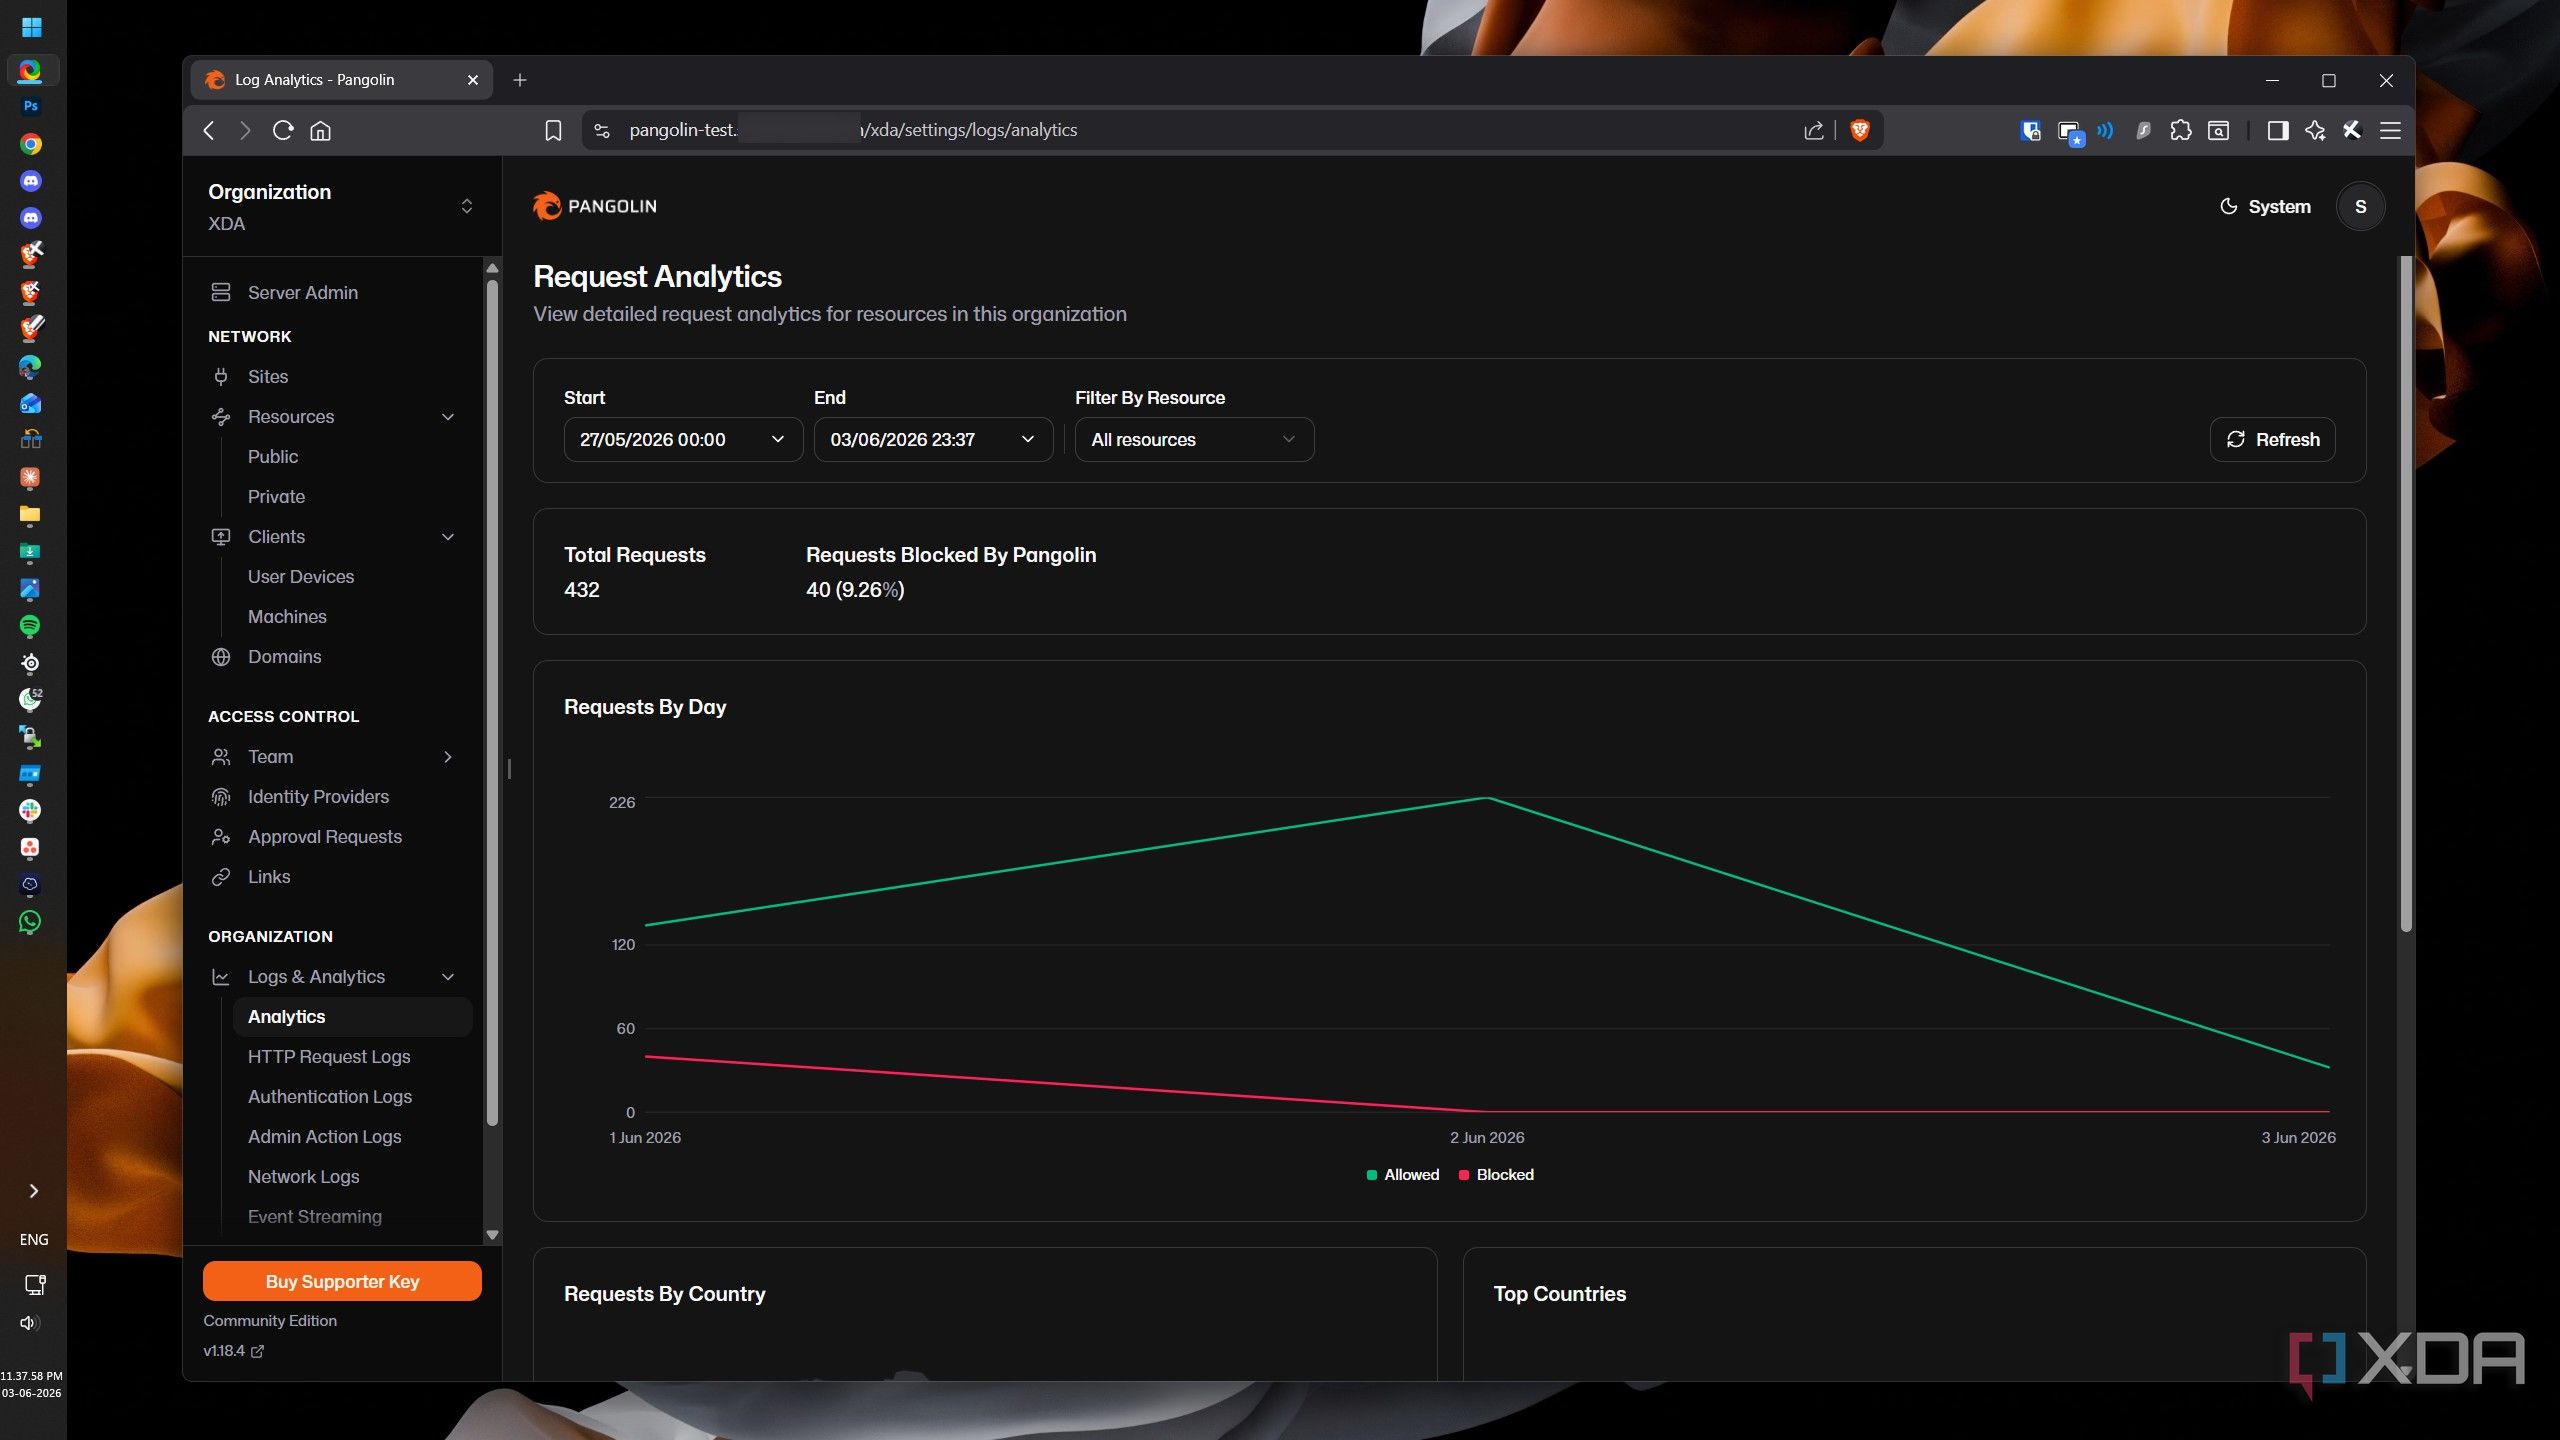Open the Organization XDA switcher

point(342,206)
